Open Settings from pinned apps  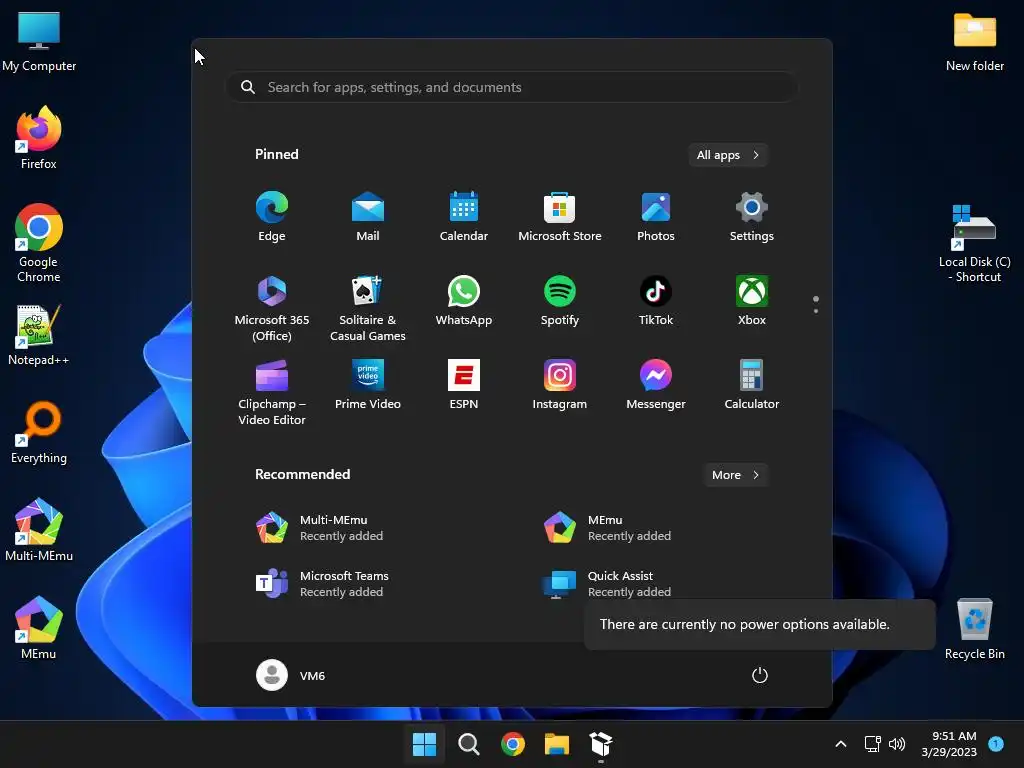pos(752,217)
